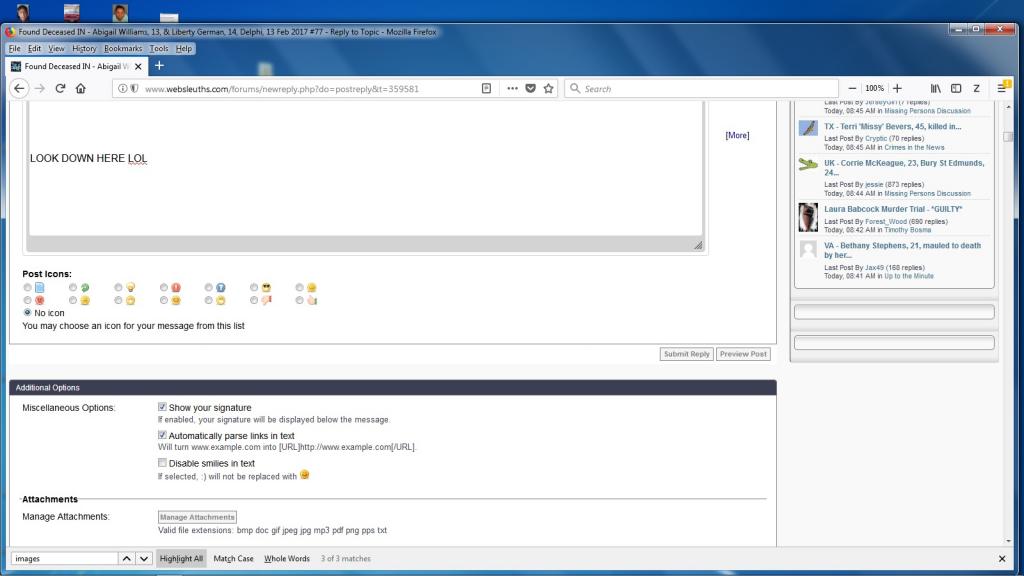Toggle reader view icon in address bar

[487, 88]
